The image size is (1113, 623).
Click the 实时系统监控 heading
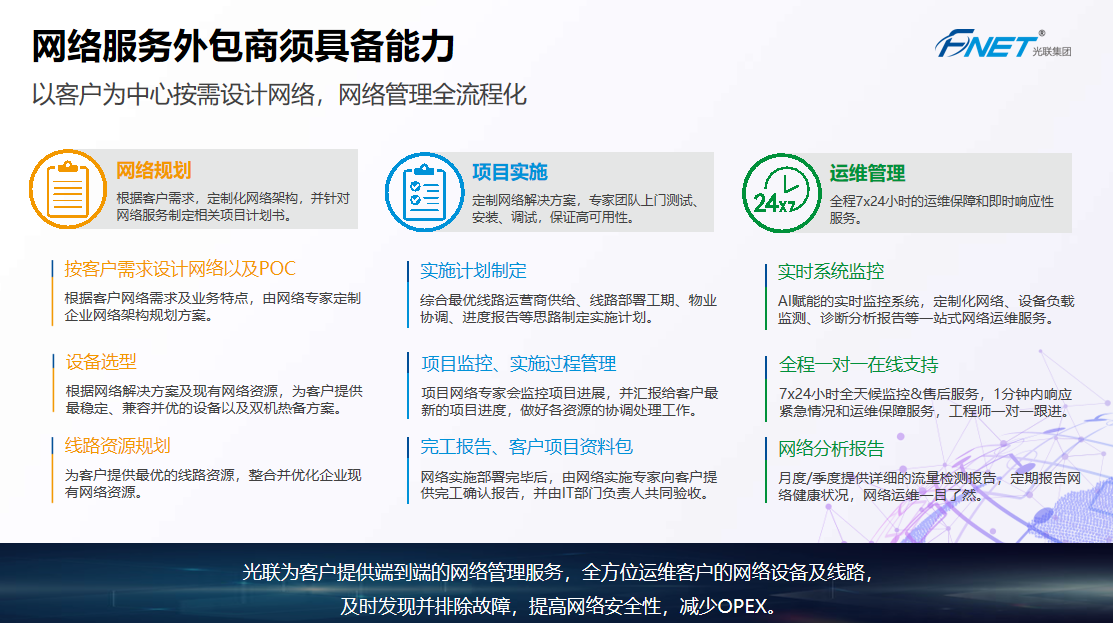[831, 272]
